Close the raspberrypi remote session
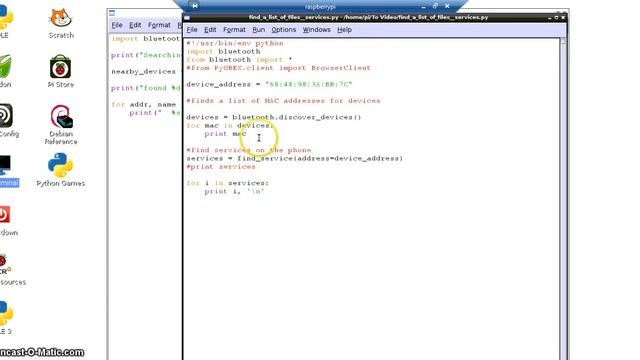Screen dimensions: 640x360 point(447,6)
